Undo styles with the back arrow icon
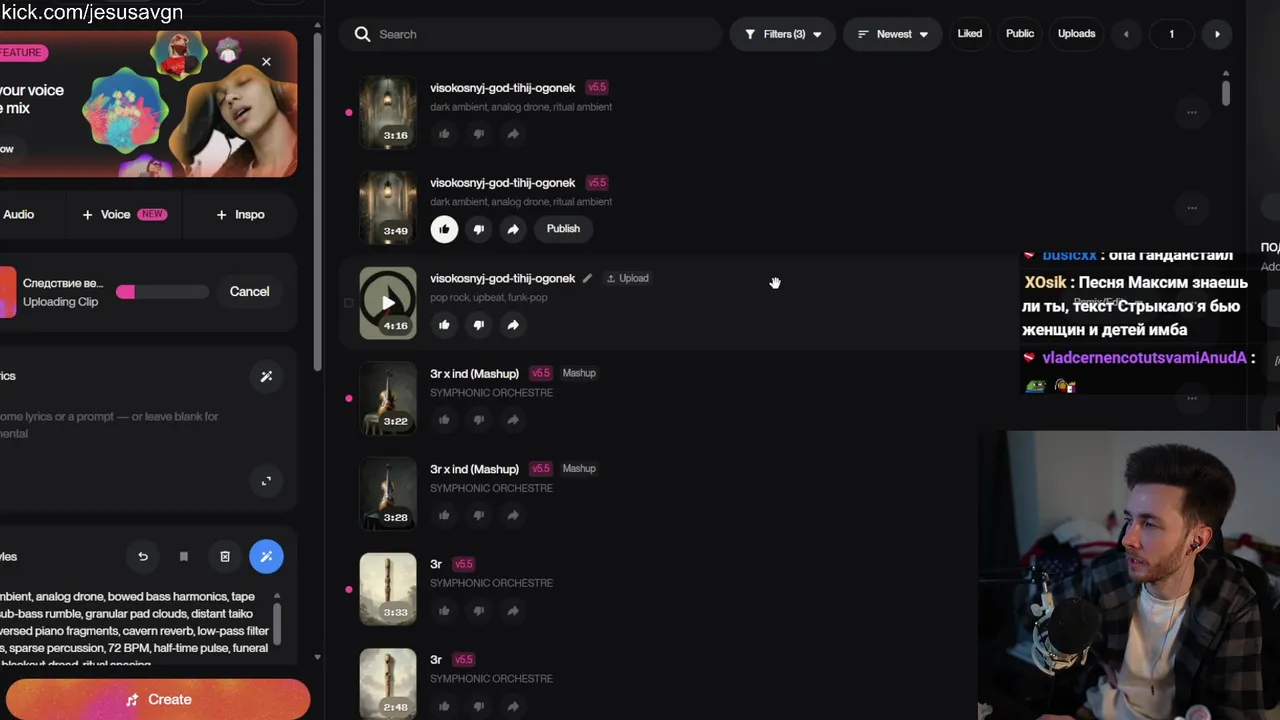This screenshot has height=720, width=1280. (142, 557)
